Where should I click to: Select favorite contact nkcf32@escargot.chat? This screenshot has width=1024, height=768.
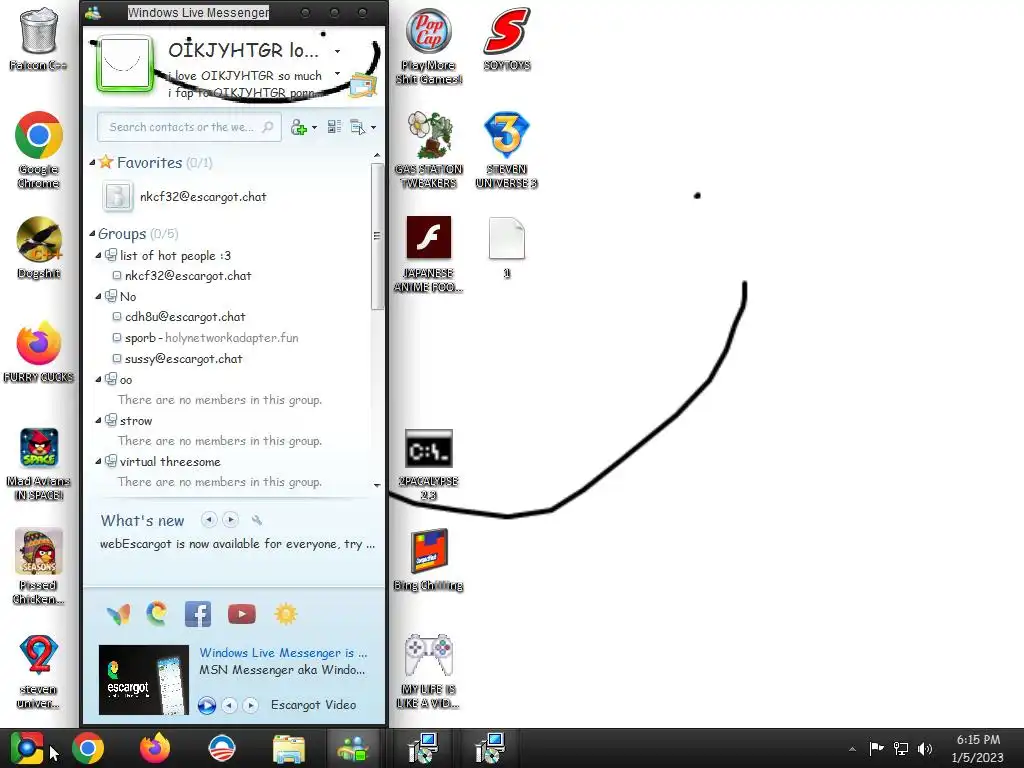tap(203, 197)
